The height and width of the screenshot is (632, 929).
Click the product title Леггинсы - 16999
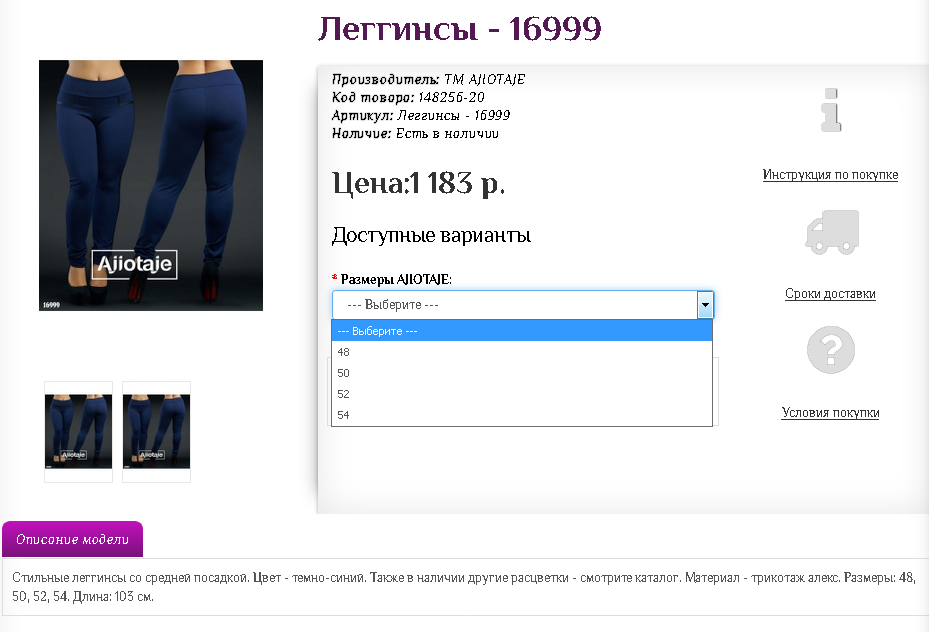(x=459, y=30)
